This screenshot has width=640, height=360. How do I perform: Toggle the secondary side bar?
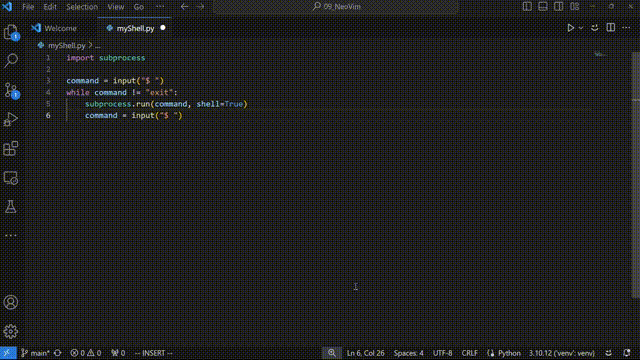pyautogui.click(x=558, y=7)
